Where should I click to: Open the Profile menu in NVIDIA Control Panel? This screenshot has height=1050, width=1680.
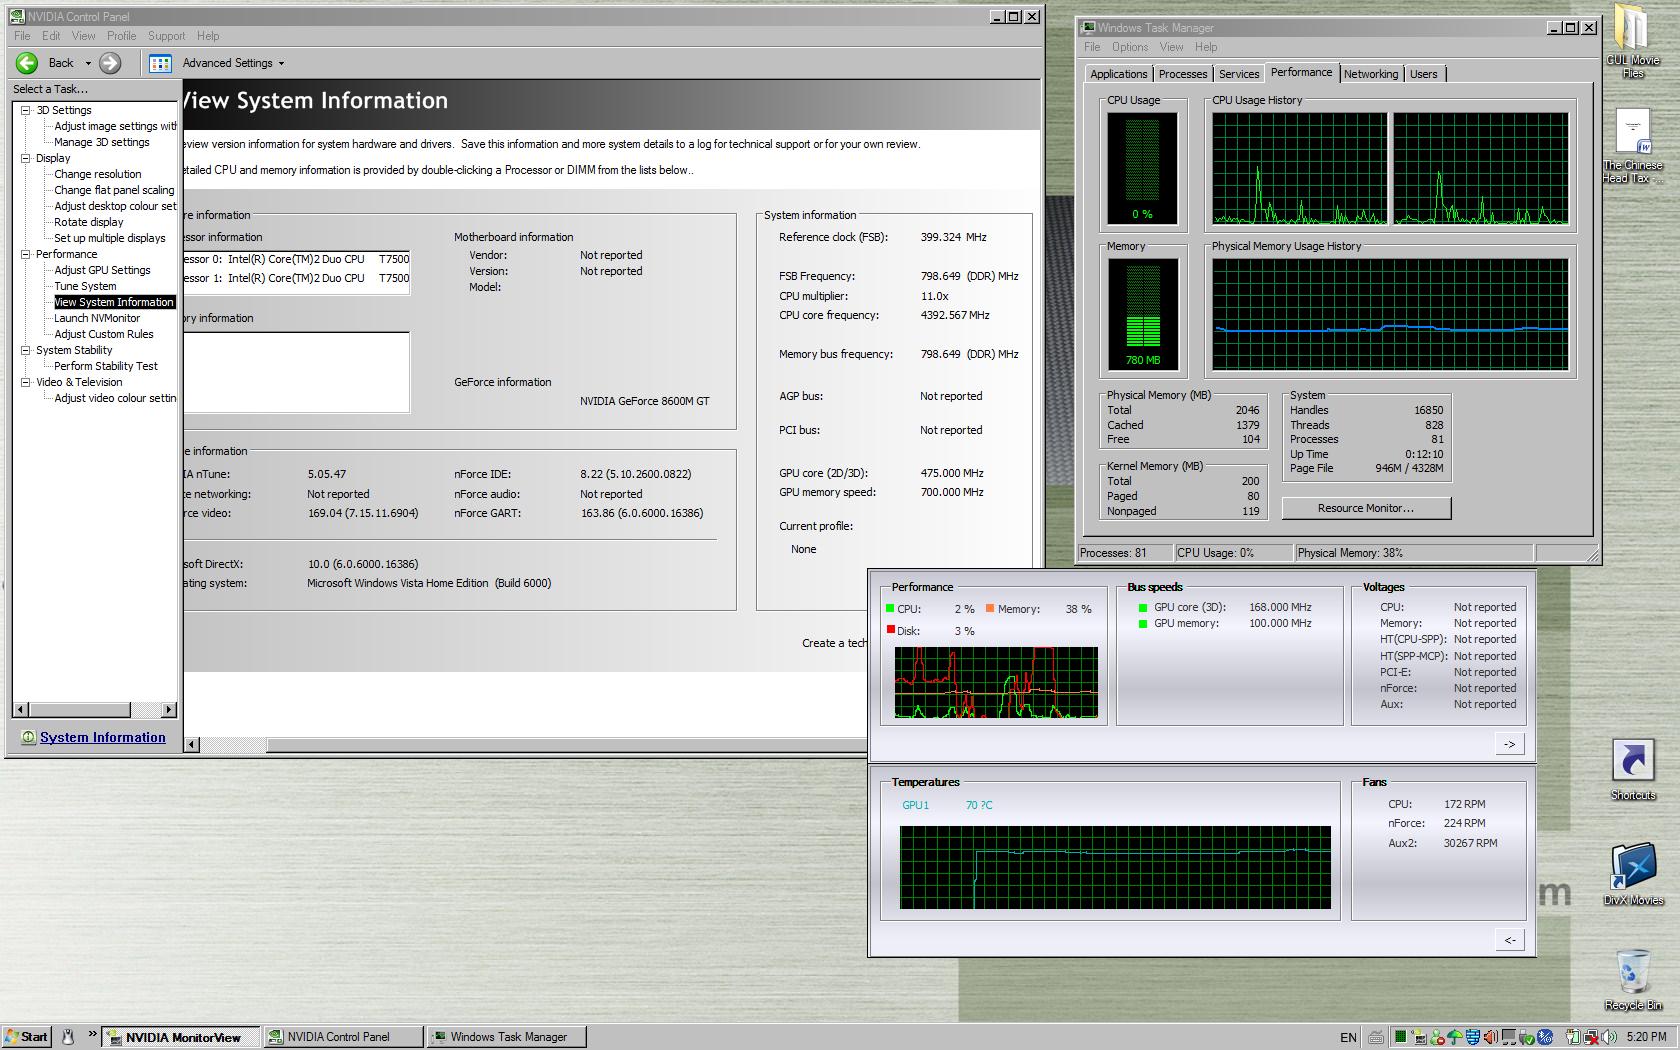click(x=121, y=36)
